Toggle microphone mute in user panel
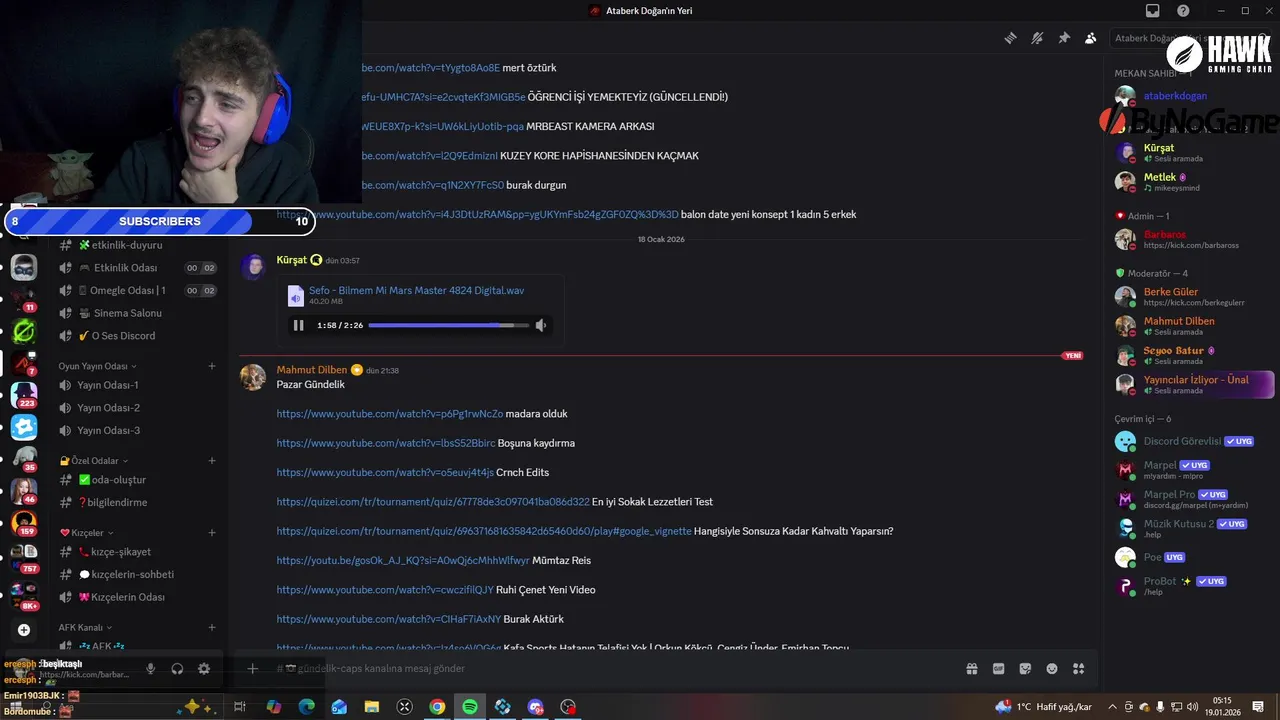 (x=151, y=669)
